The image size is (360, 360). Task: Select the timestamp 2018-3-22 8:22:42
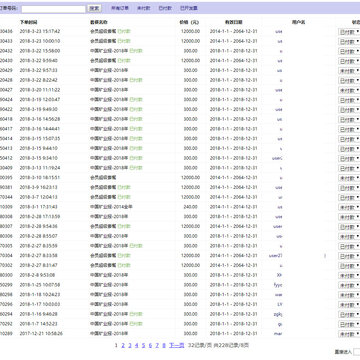38,80
